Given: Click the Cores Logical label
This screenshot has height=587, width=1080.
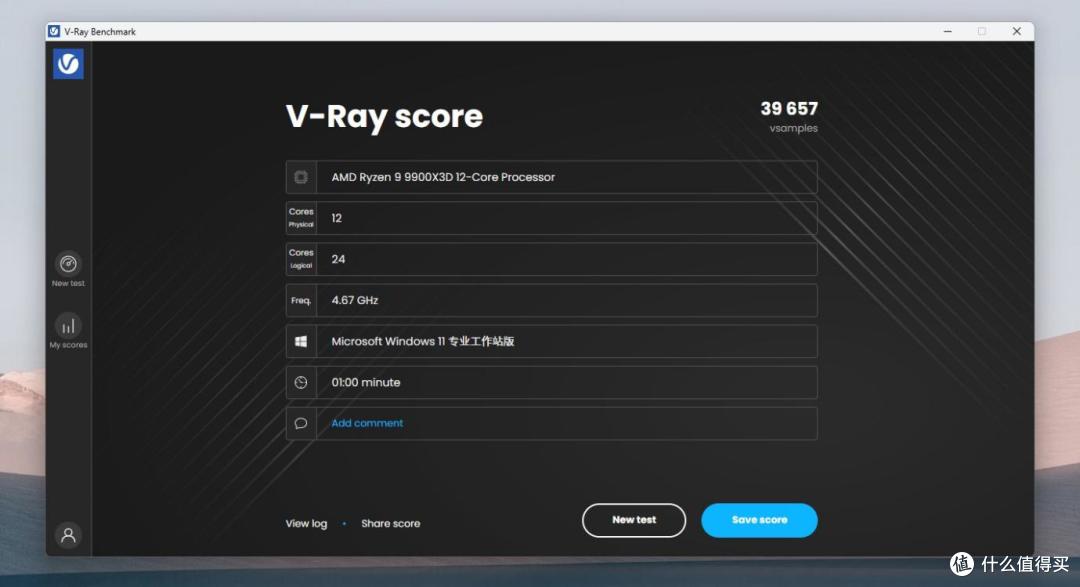Looking at the screenshot, I should tap(301, 259).
